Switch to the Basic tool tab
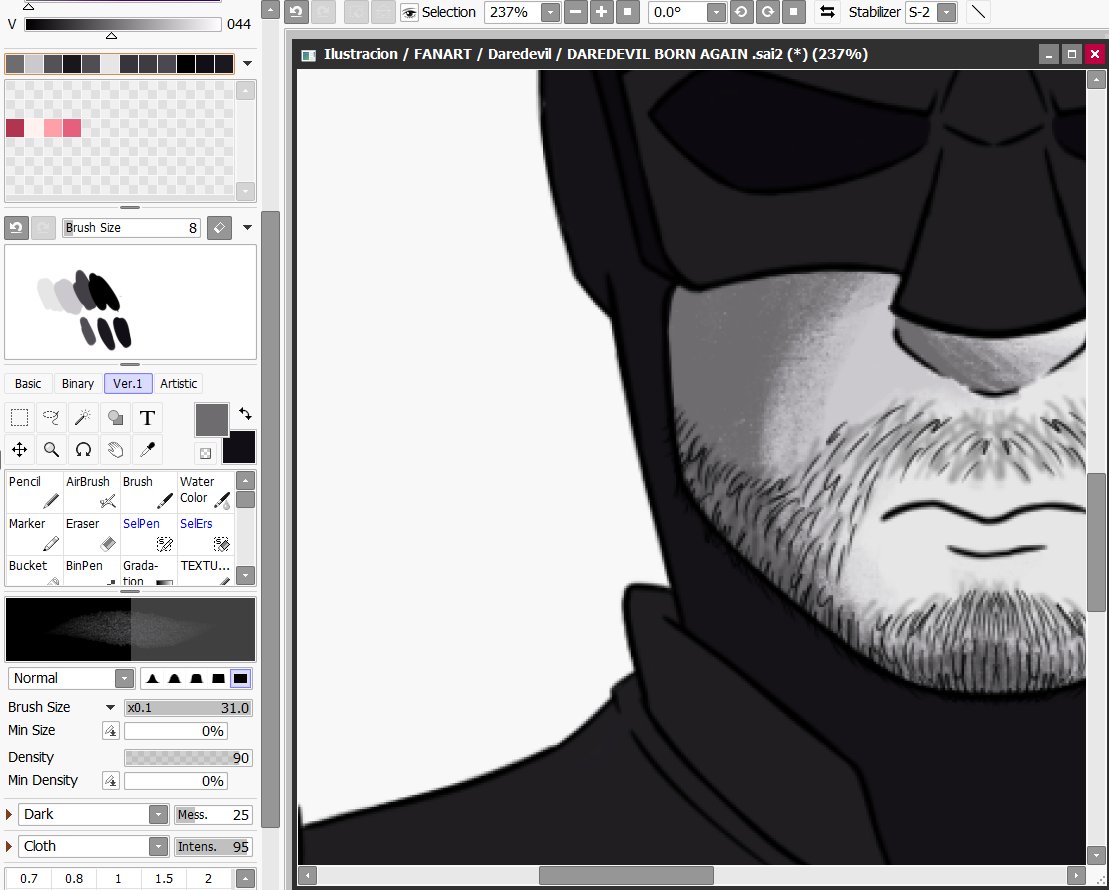Image resolution: width=1109 pixels, height=890 pixels. pos(28,383)
